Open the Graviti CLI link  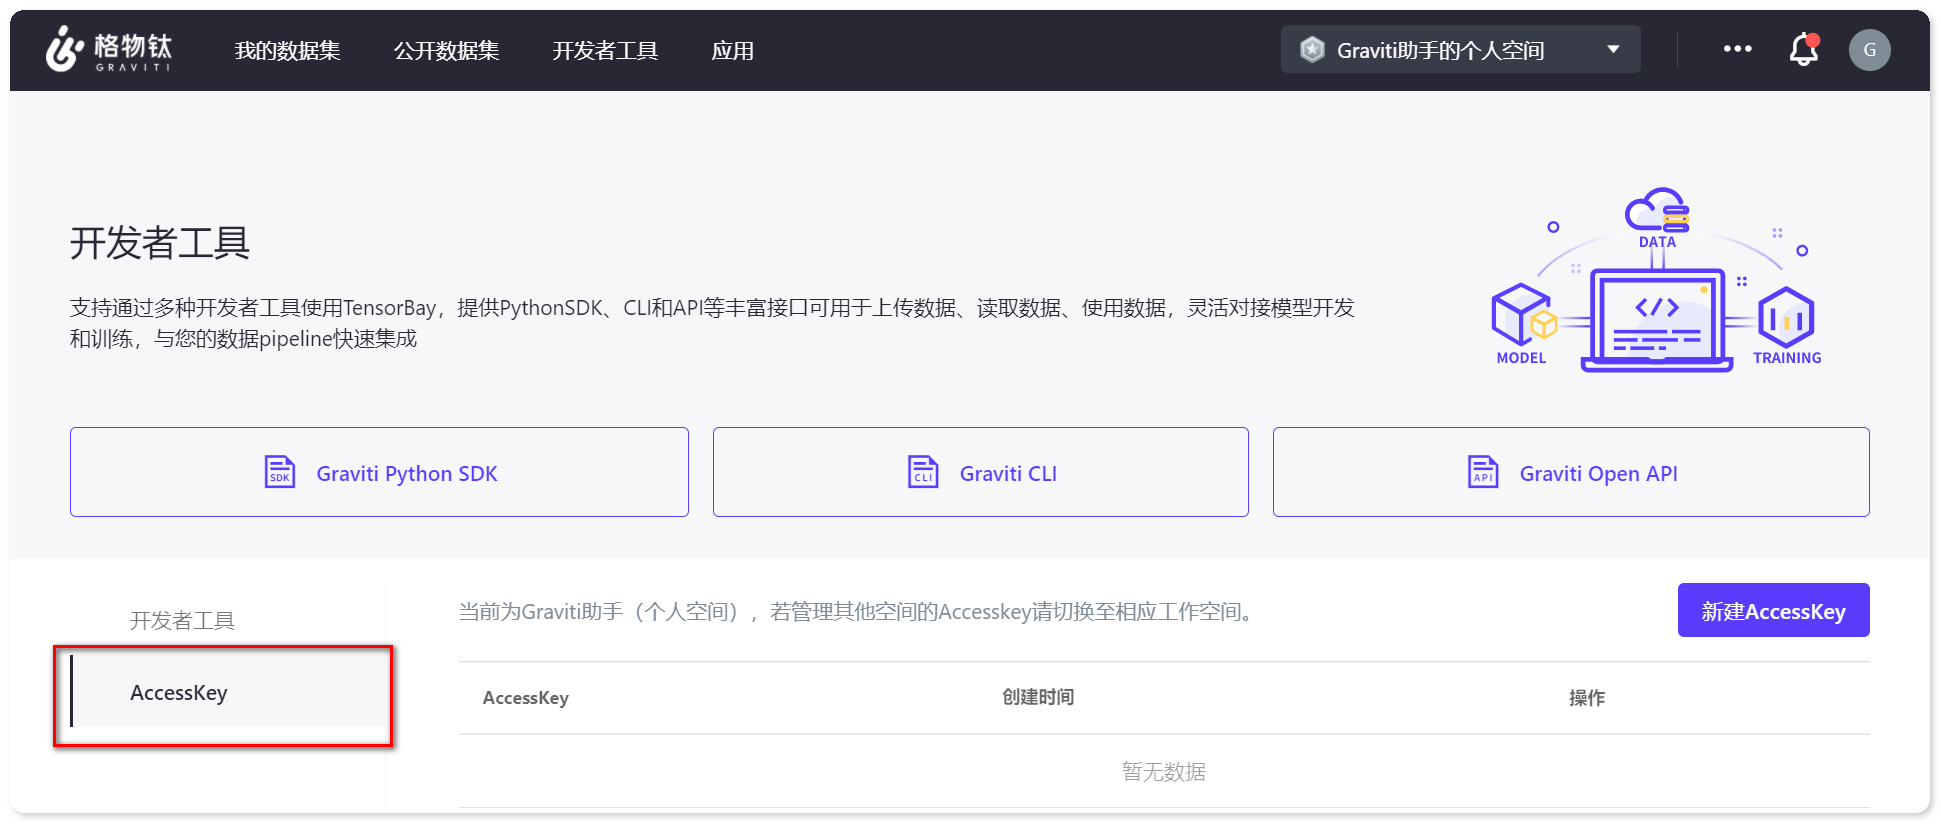[x=1007, y=474]
